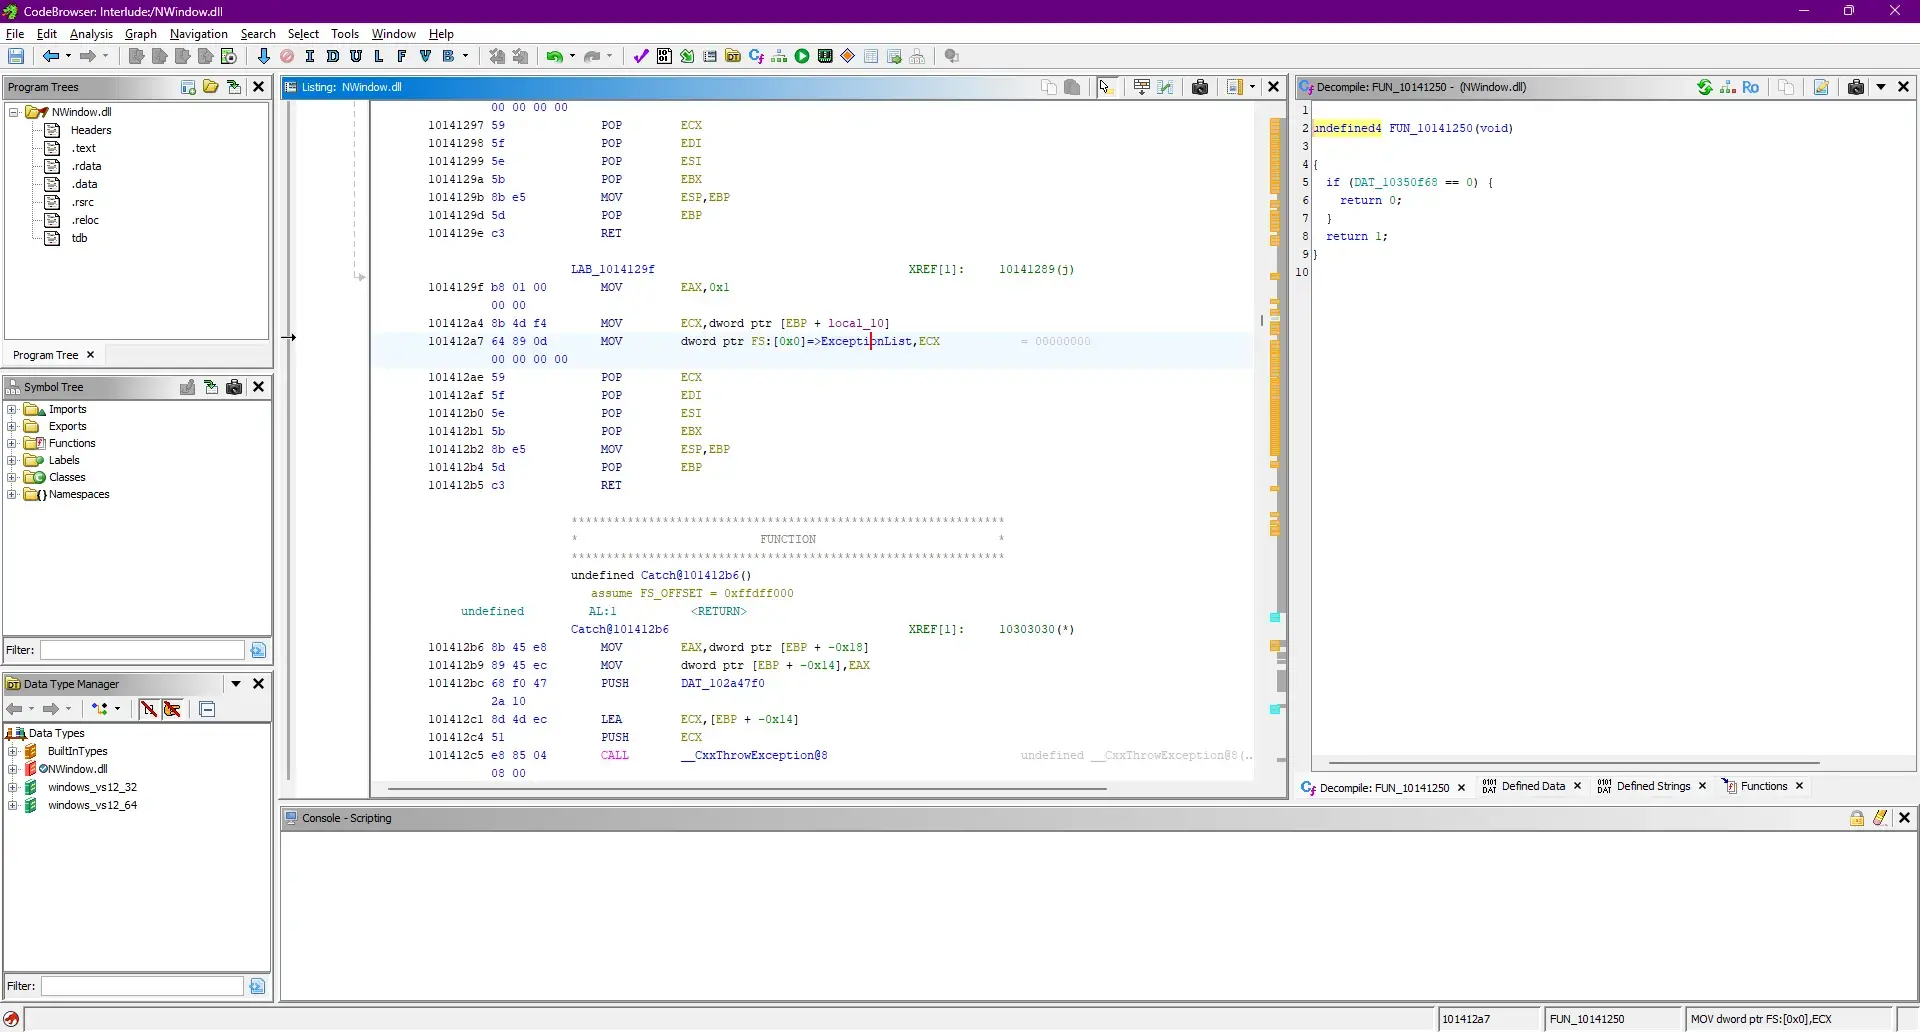Image resolution: width=1920 pixels, height=1032 pixels.
Task: Open Memory Map toolbar icon
Action: click(825, 56)
